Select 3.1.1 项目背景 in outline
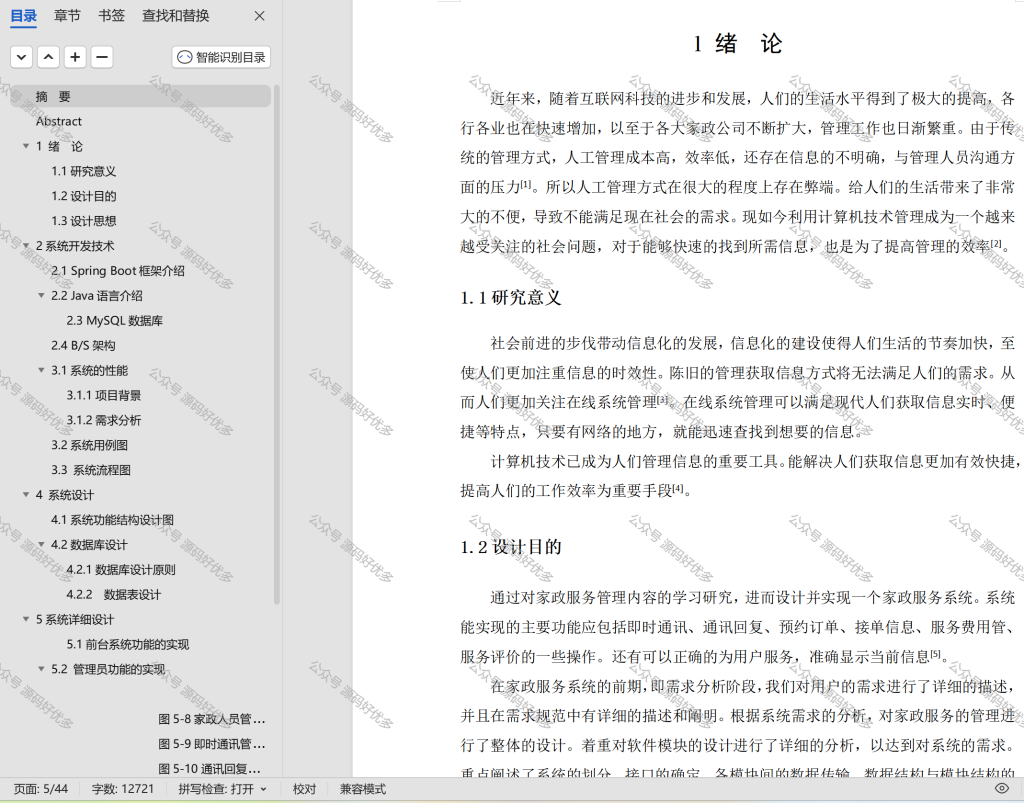1024x803 pixels. (x=103, y=395)
